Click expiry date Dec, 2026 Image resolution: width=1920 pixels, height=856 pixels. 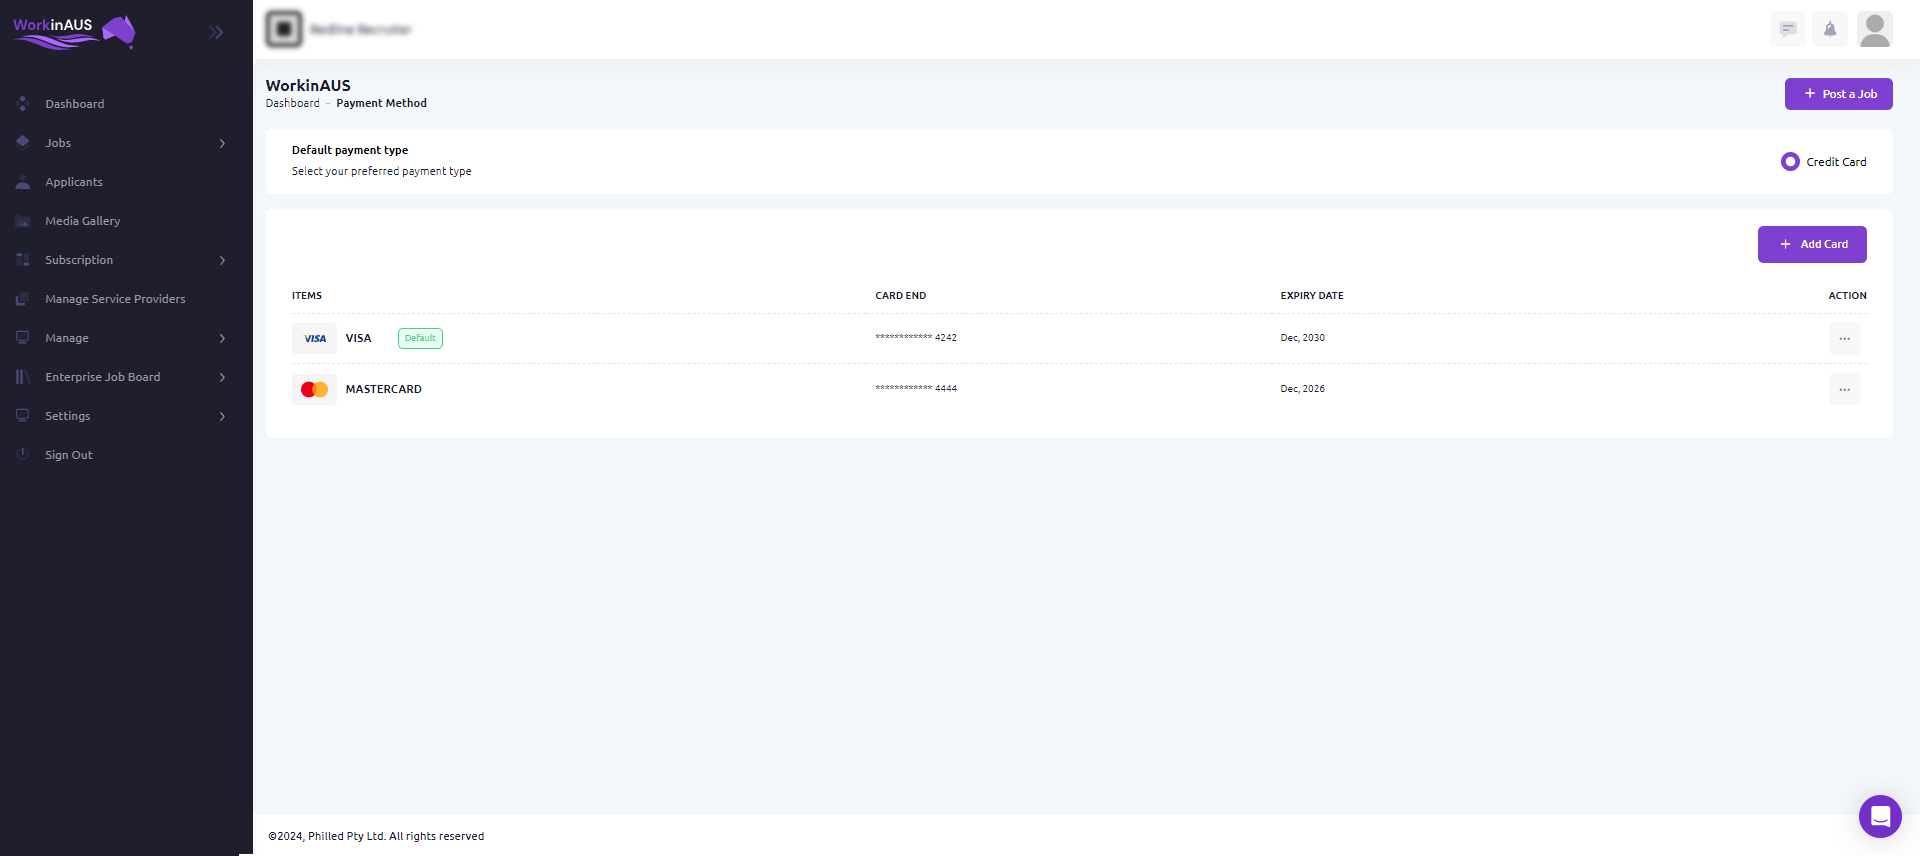[x=1302, y=389]
